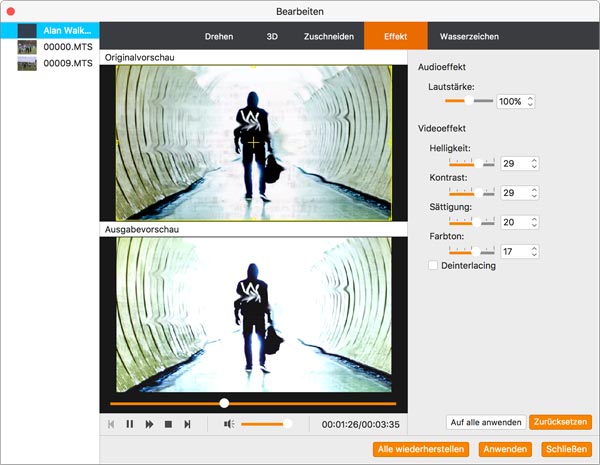Click the Anwenden button
This screenshot has height=465, width=600.
(x=505, y=449)
